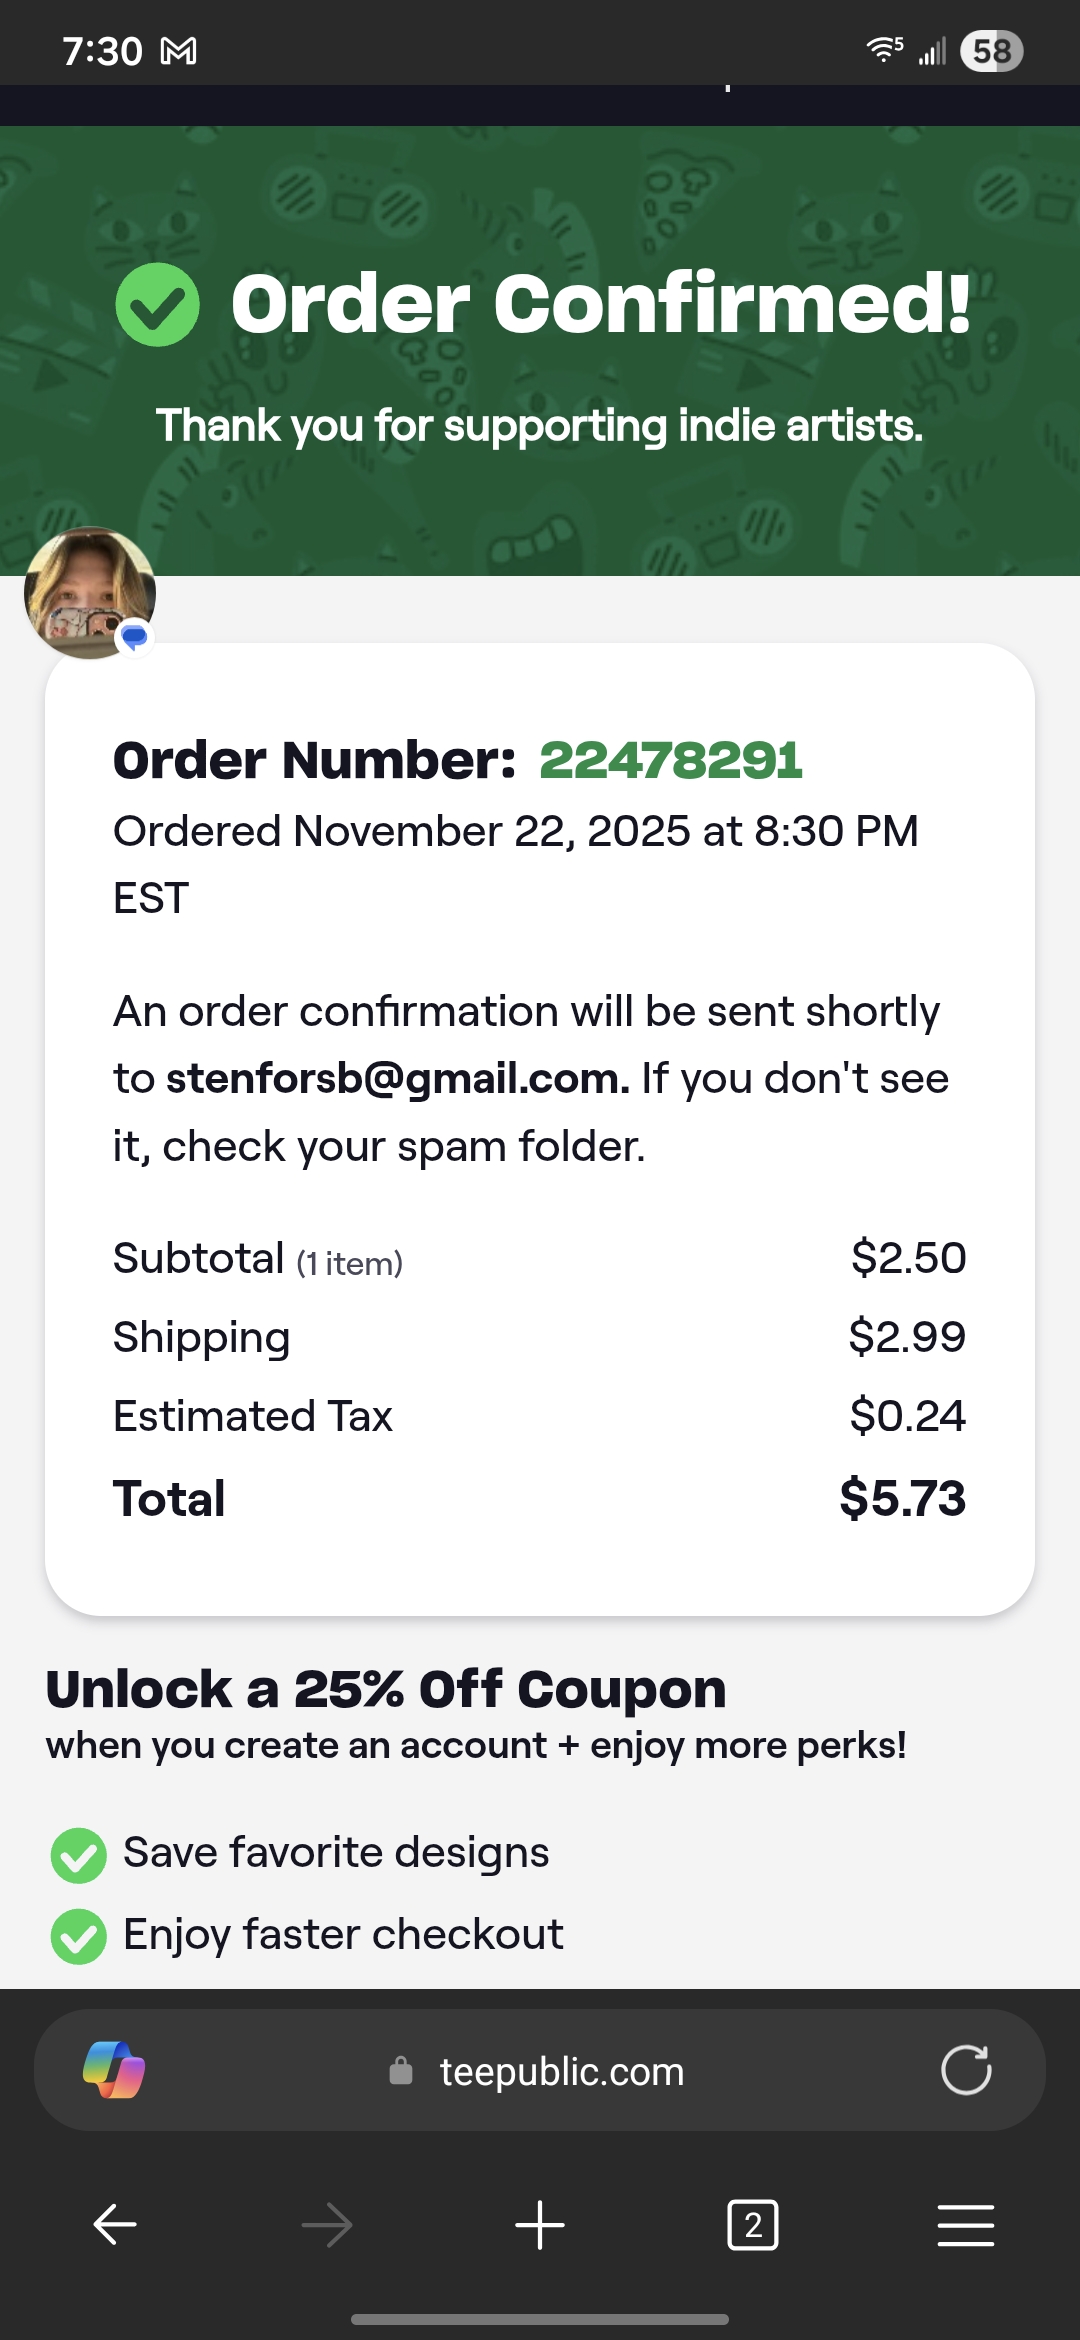Tap the forward navigation arrow

[x=327, y=2225]
